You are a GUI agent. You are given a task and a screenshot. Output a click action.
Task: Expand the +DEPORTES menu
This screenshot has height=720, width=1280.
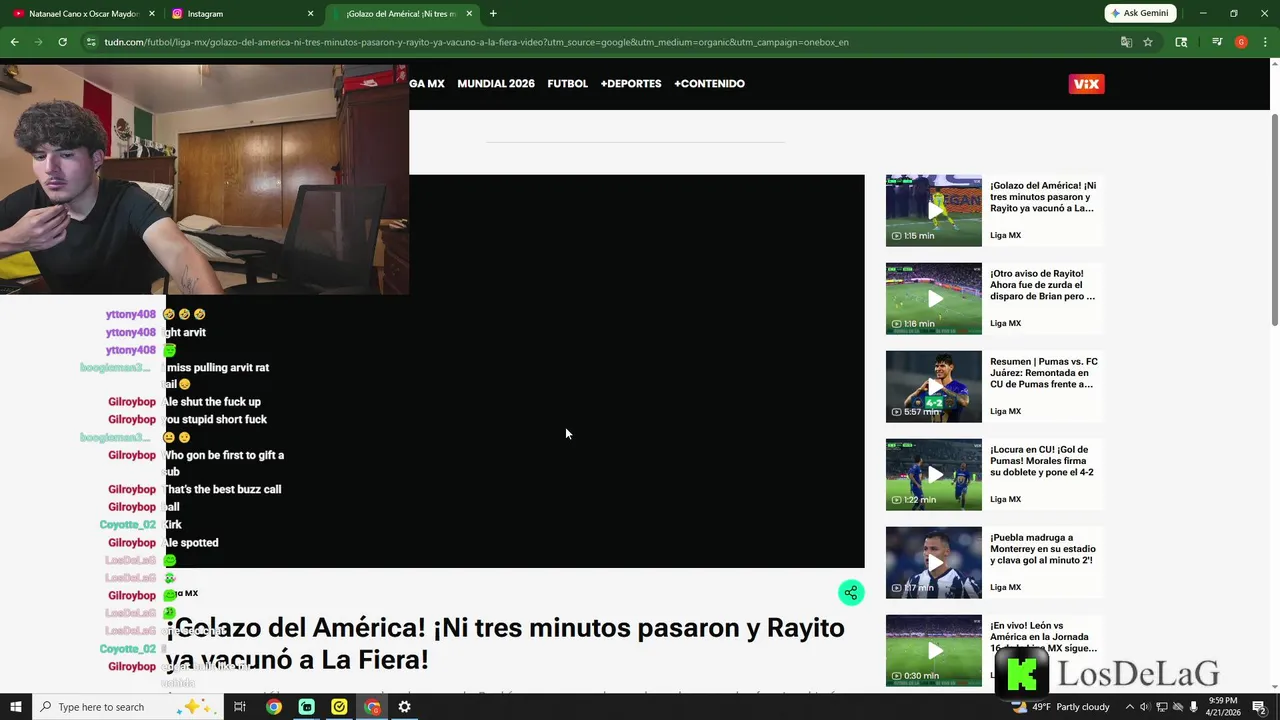[x=631, y=84]
